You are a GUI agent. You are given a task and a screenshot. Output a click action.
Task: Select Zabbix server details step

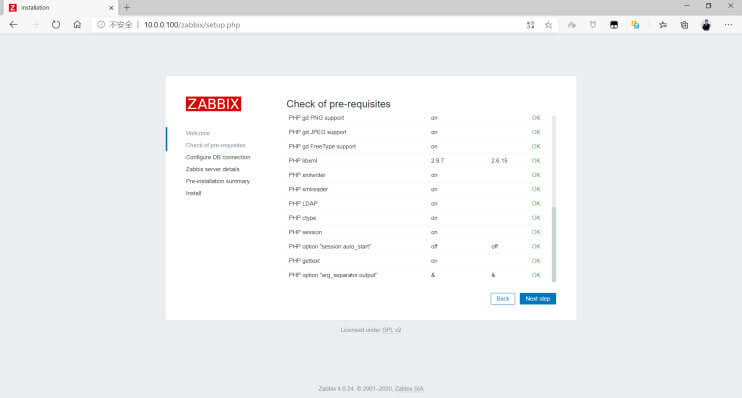tap(212, 169)
